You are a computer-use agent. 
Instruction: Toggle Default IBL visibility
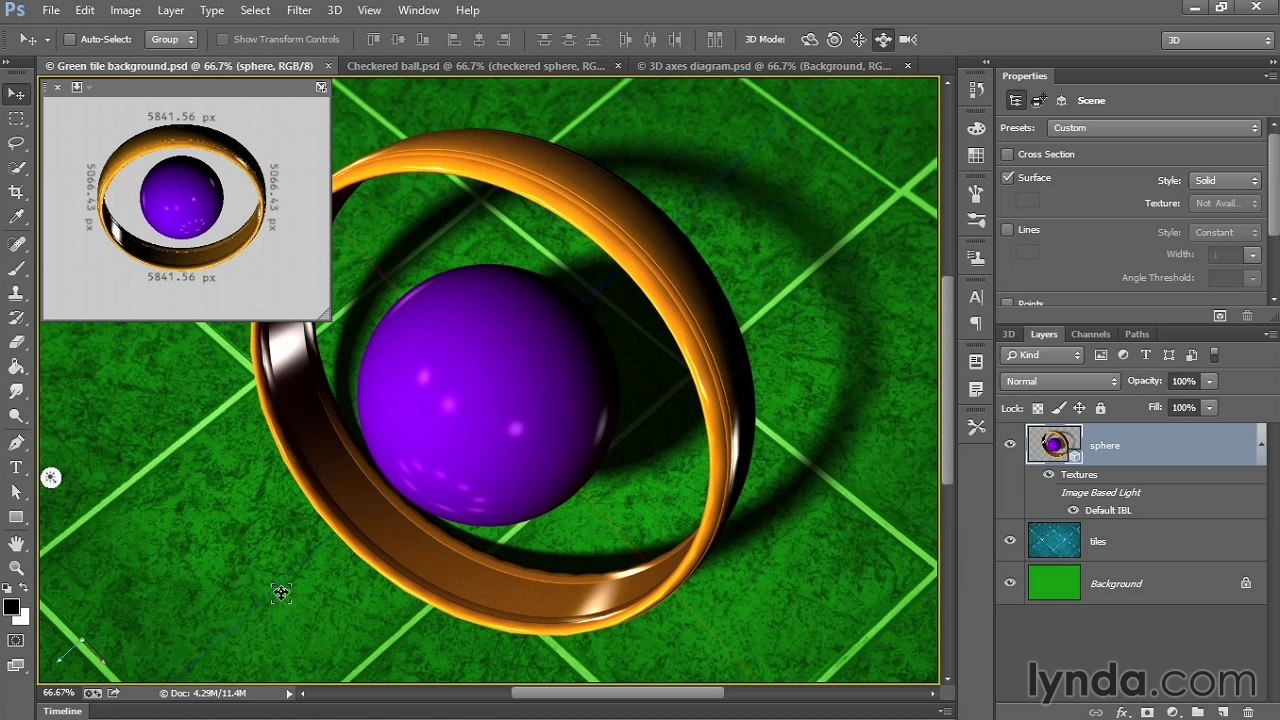pos(1073,510)
